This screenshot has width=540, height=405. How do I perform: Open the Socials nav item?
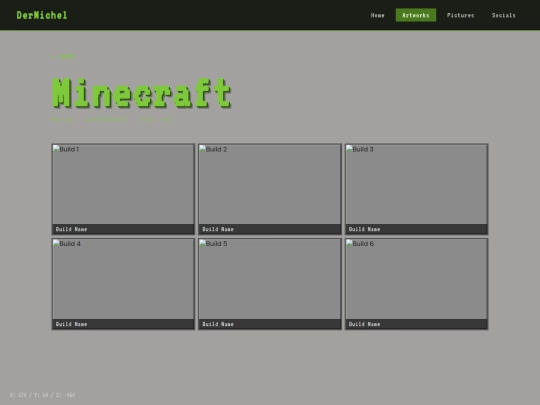point(503,15)
